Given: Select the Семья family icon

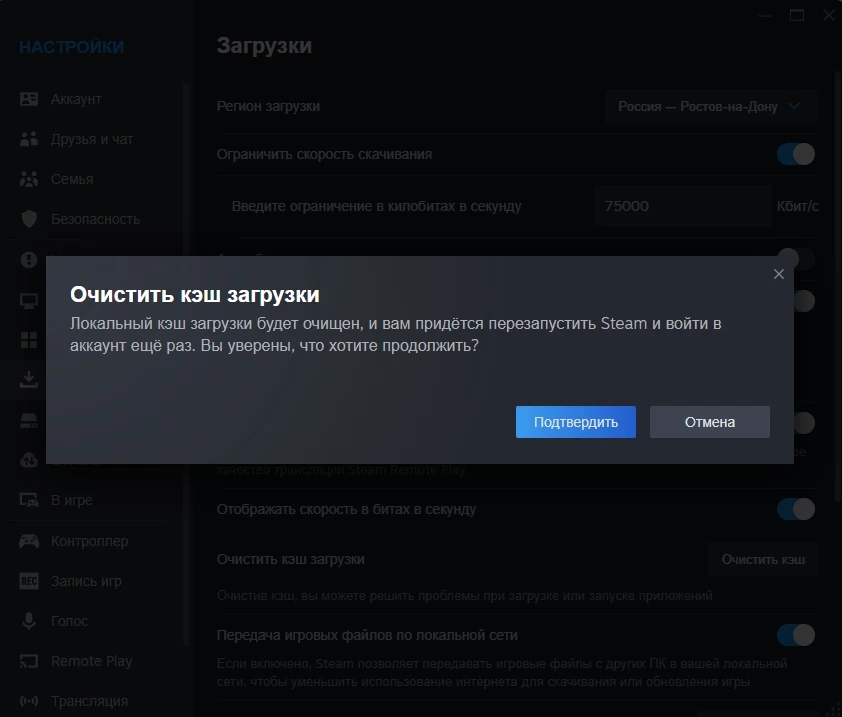Looking at the screenshot, I should coord(29,179).
